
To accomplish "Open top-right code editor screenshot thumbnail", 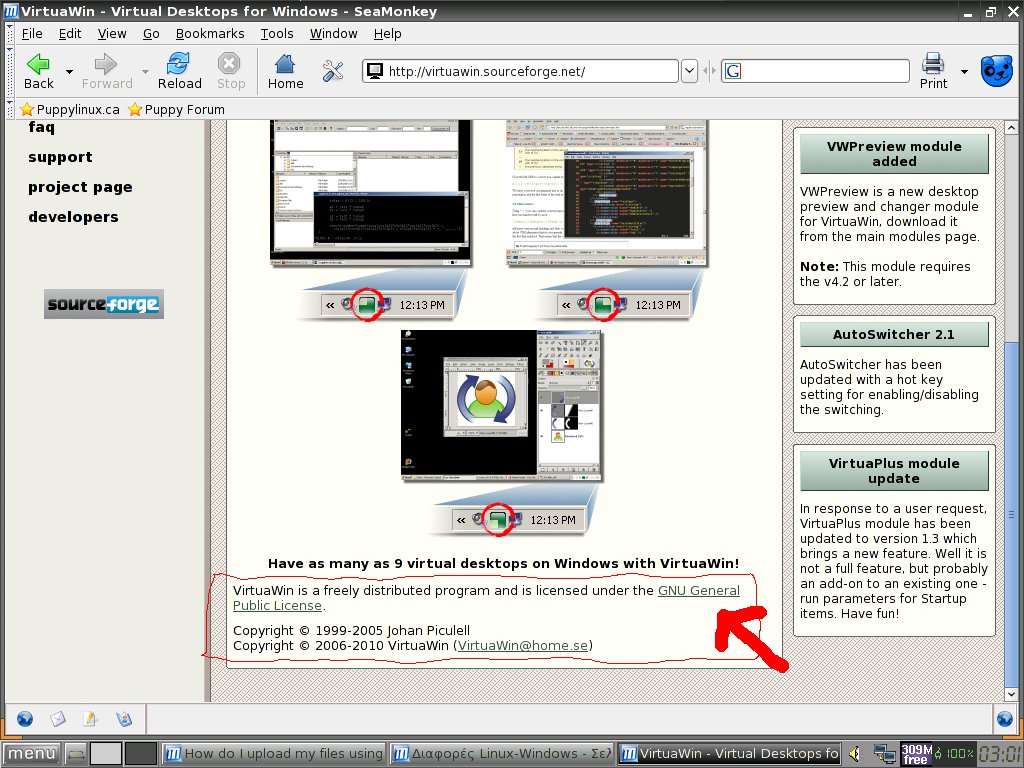I will [607, 193].
